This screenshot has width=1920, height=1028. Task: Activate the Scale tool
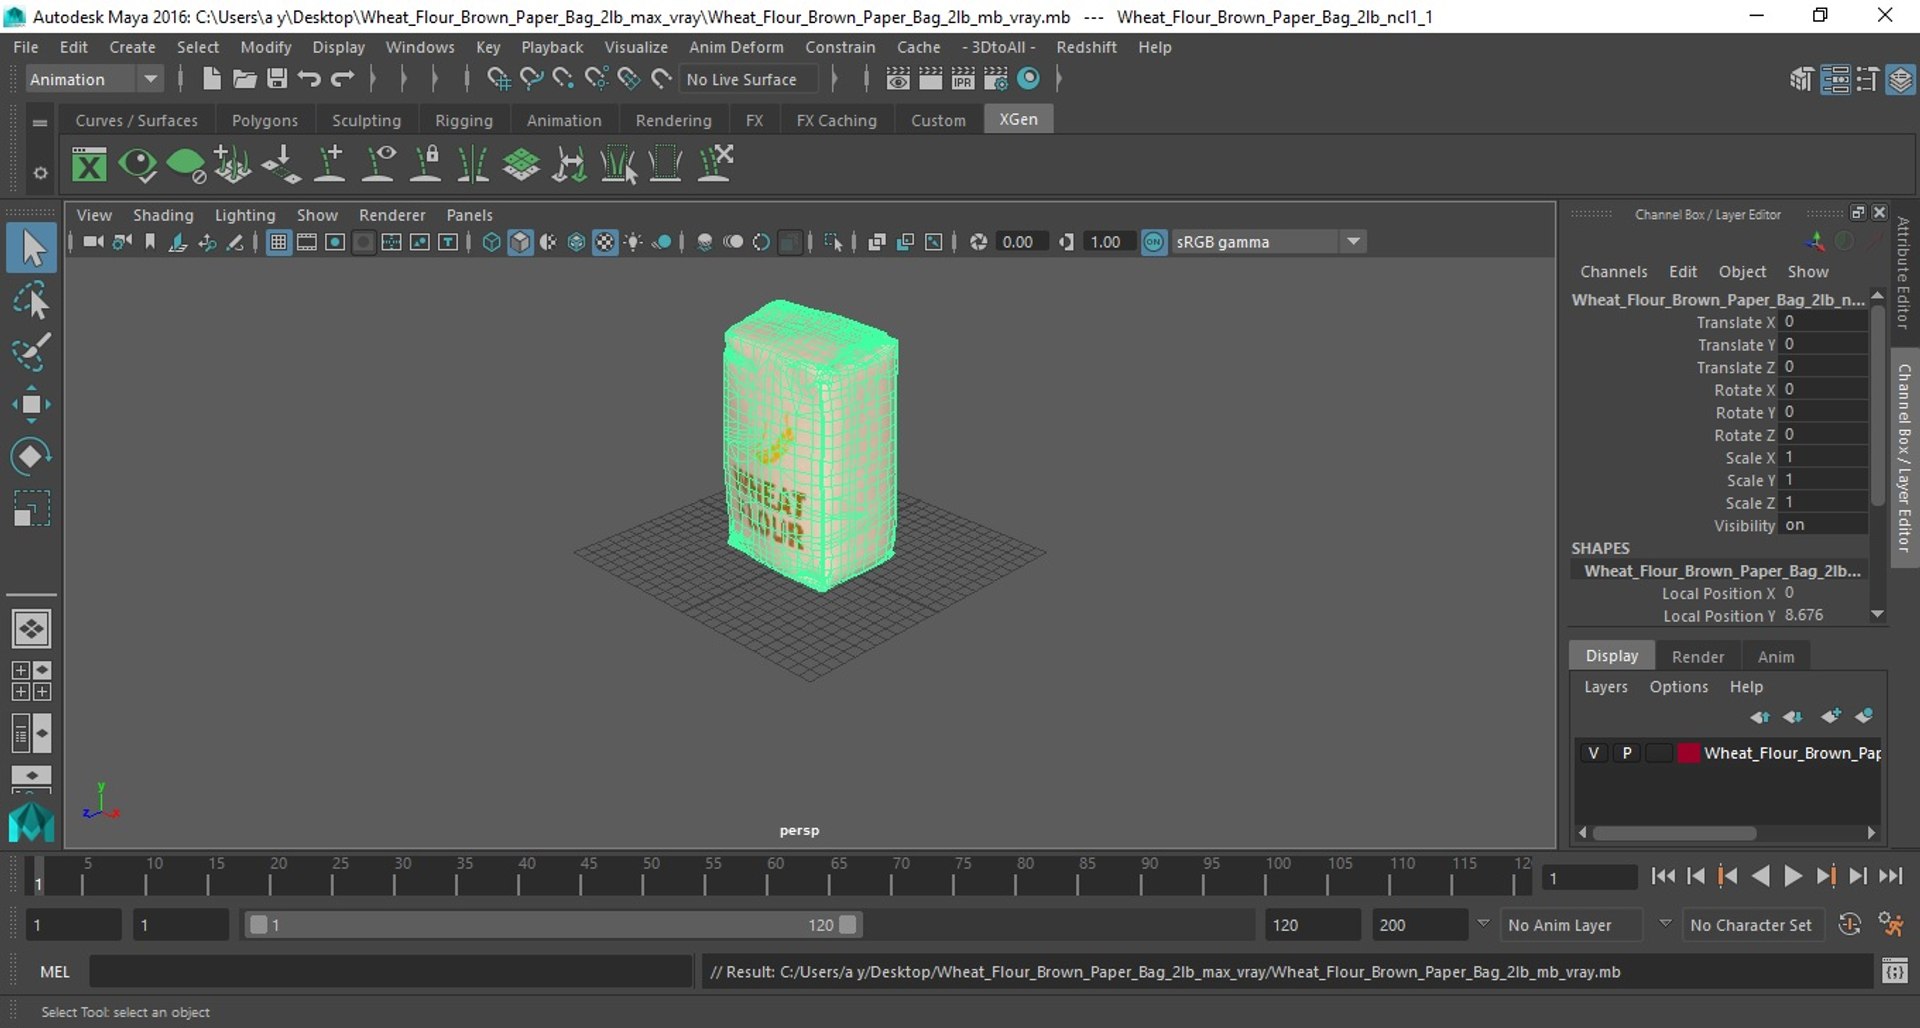32,508
